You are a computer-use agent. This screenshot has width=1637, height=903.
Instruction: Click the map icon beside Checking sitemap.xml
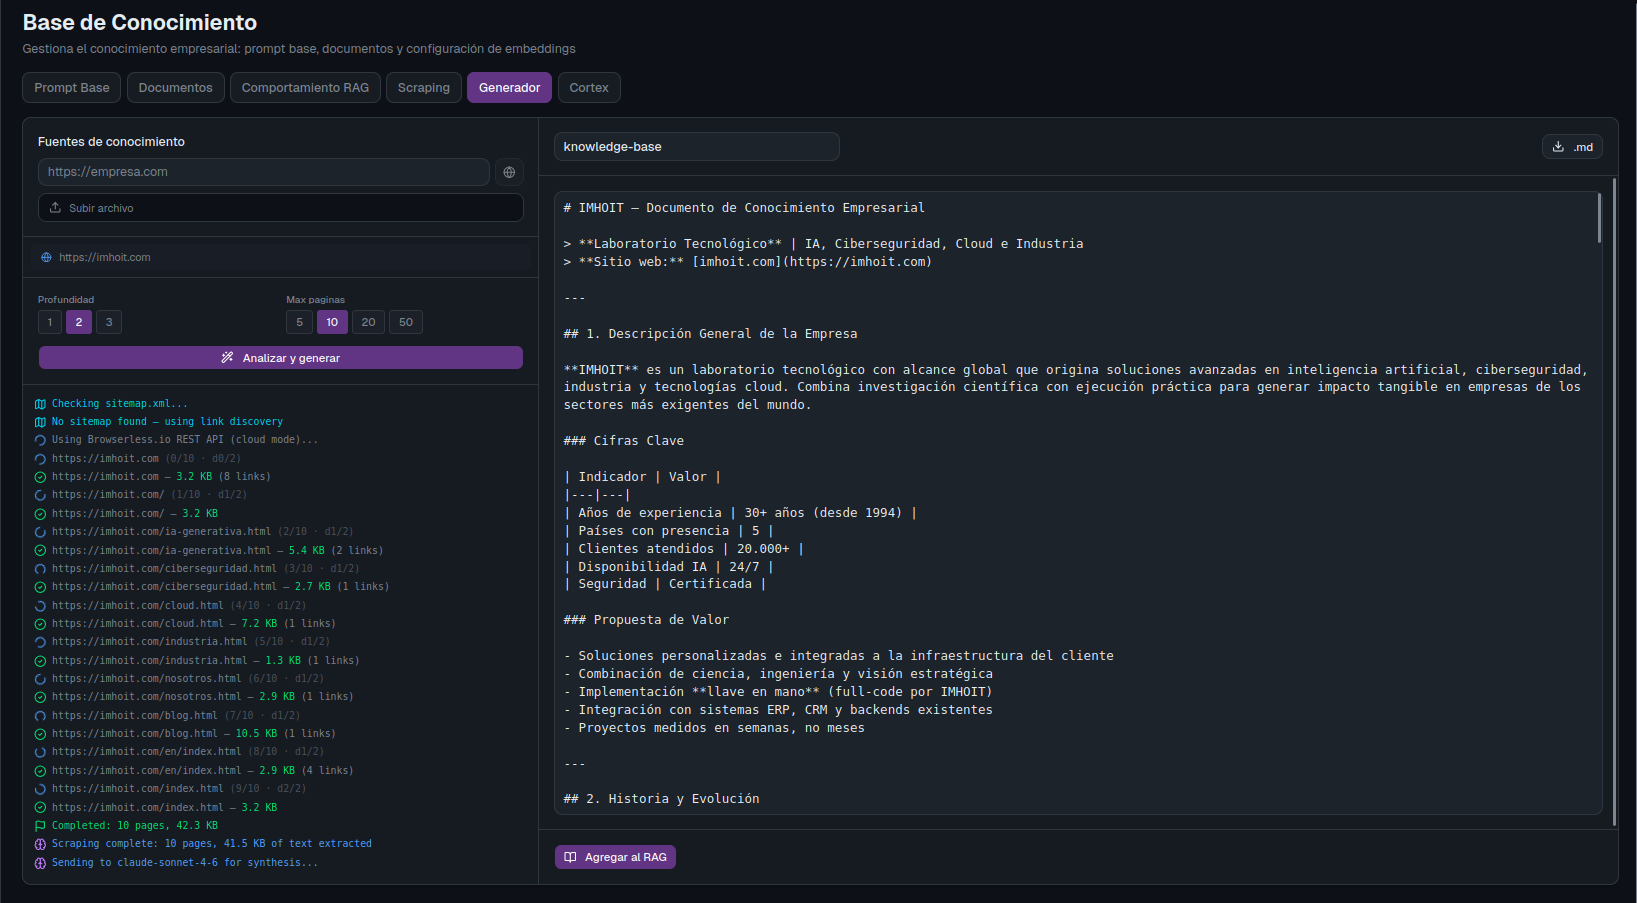point(40,404)
